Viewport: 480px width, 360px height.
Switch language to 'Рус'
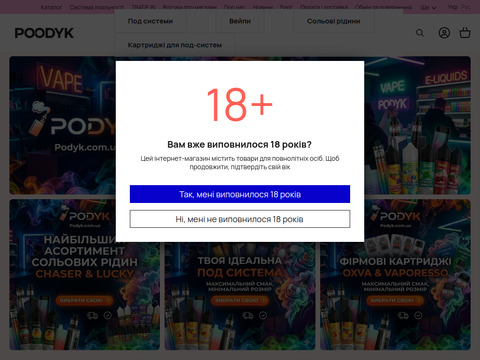click(466, 7)
